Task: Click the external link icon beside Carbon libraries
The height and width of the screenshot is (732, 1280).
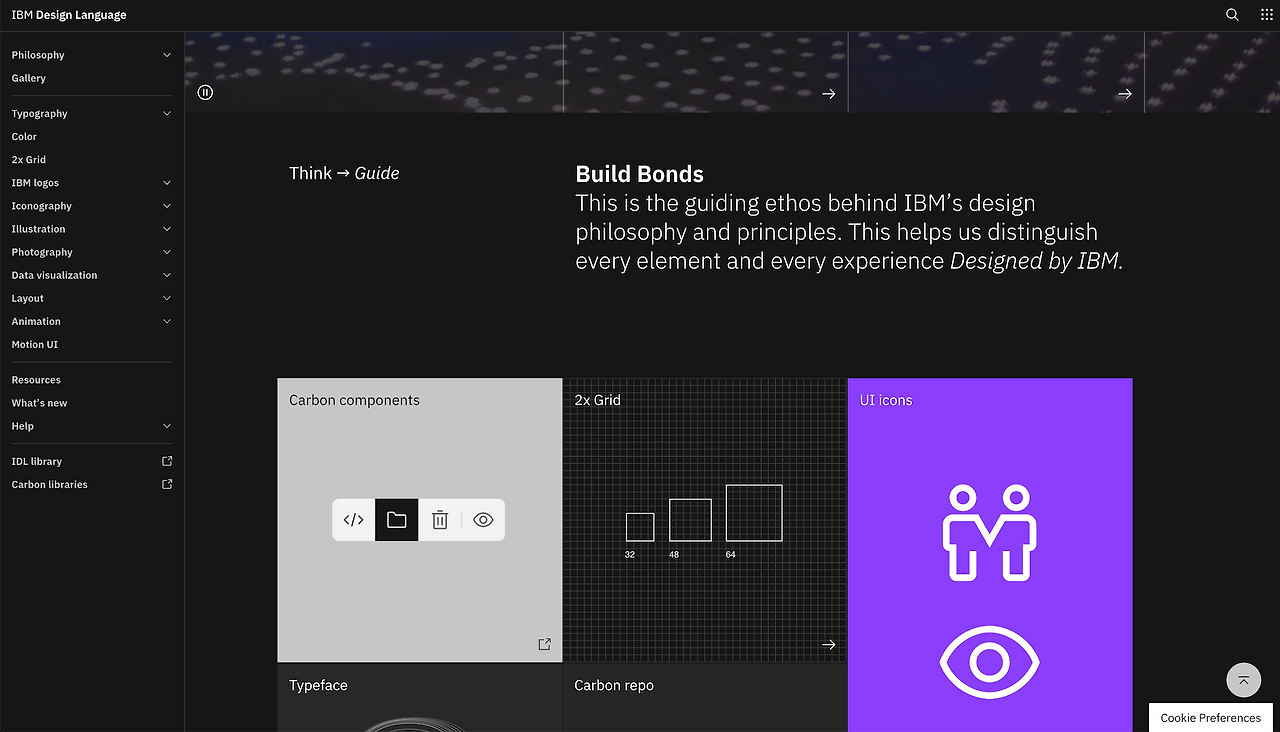Action: pyautogui.click(x=167, y=484)
